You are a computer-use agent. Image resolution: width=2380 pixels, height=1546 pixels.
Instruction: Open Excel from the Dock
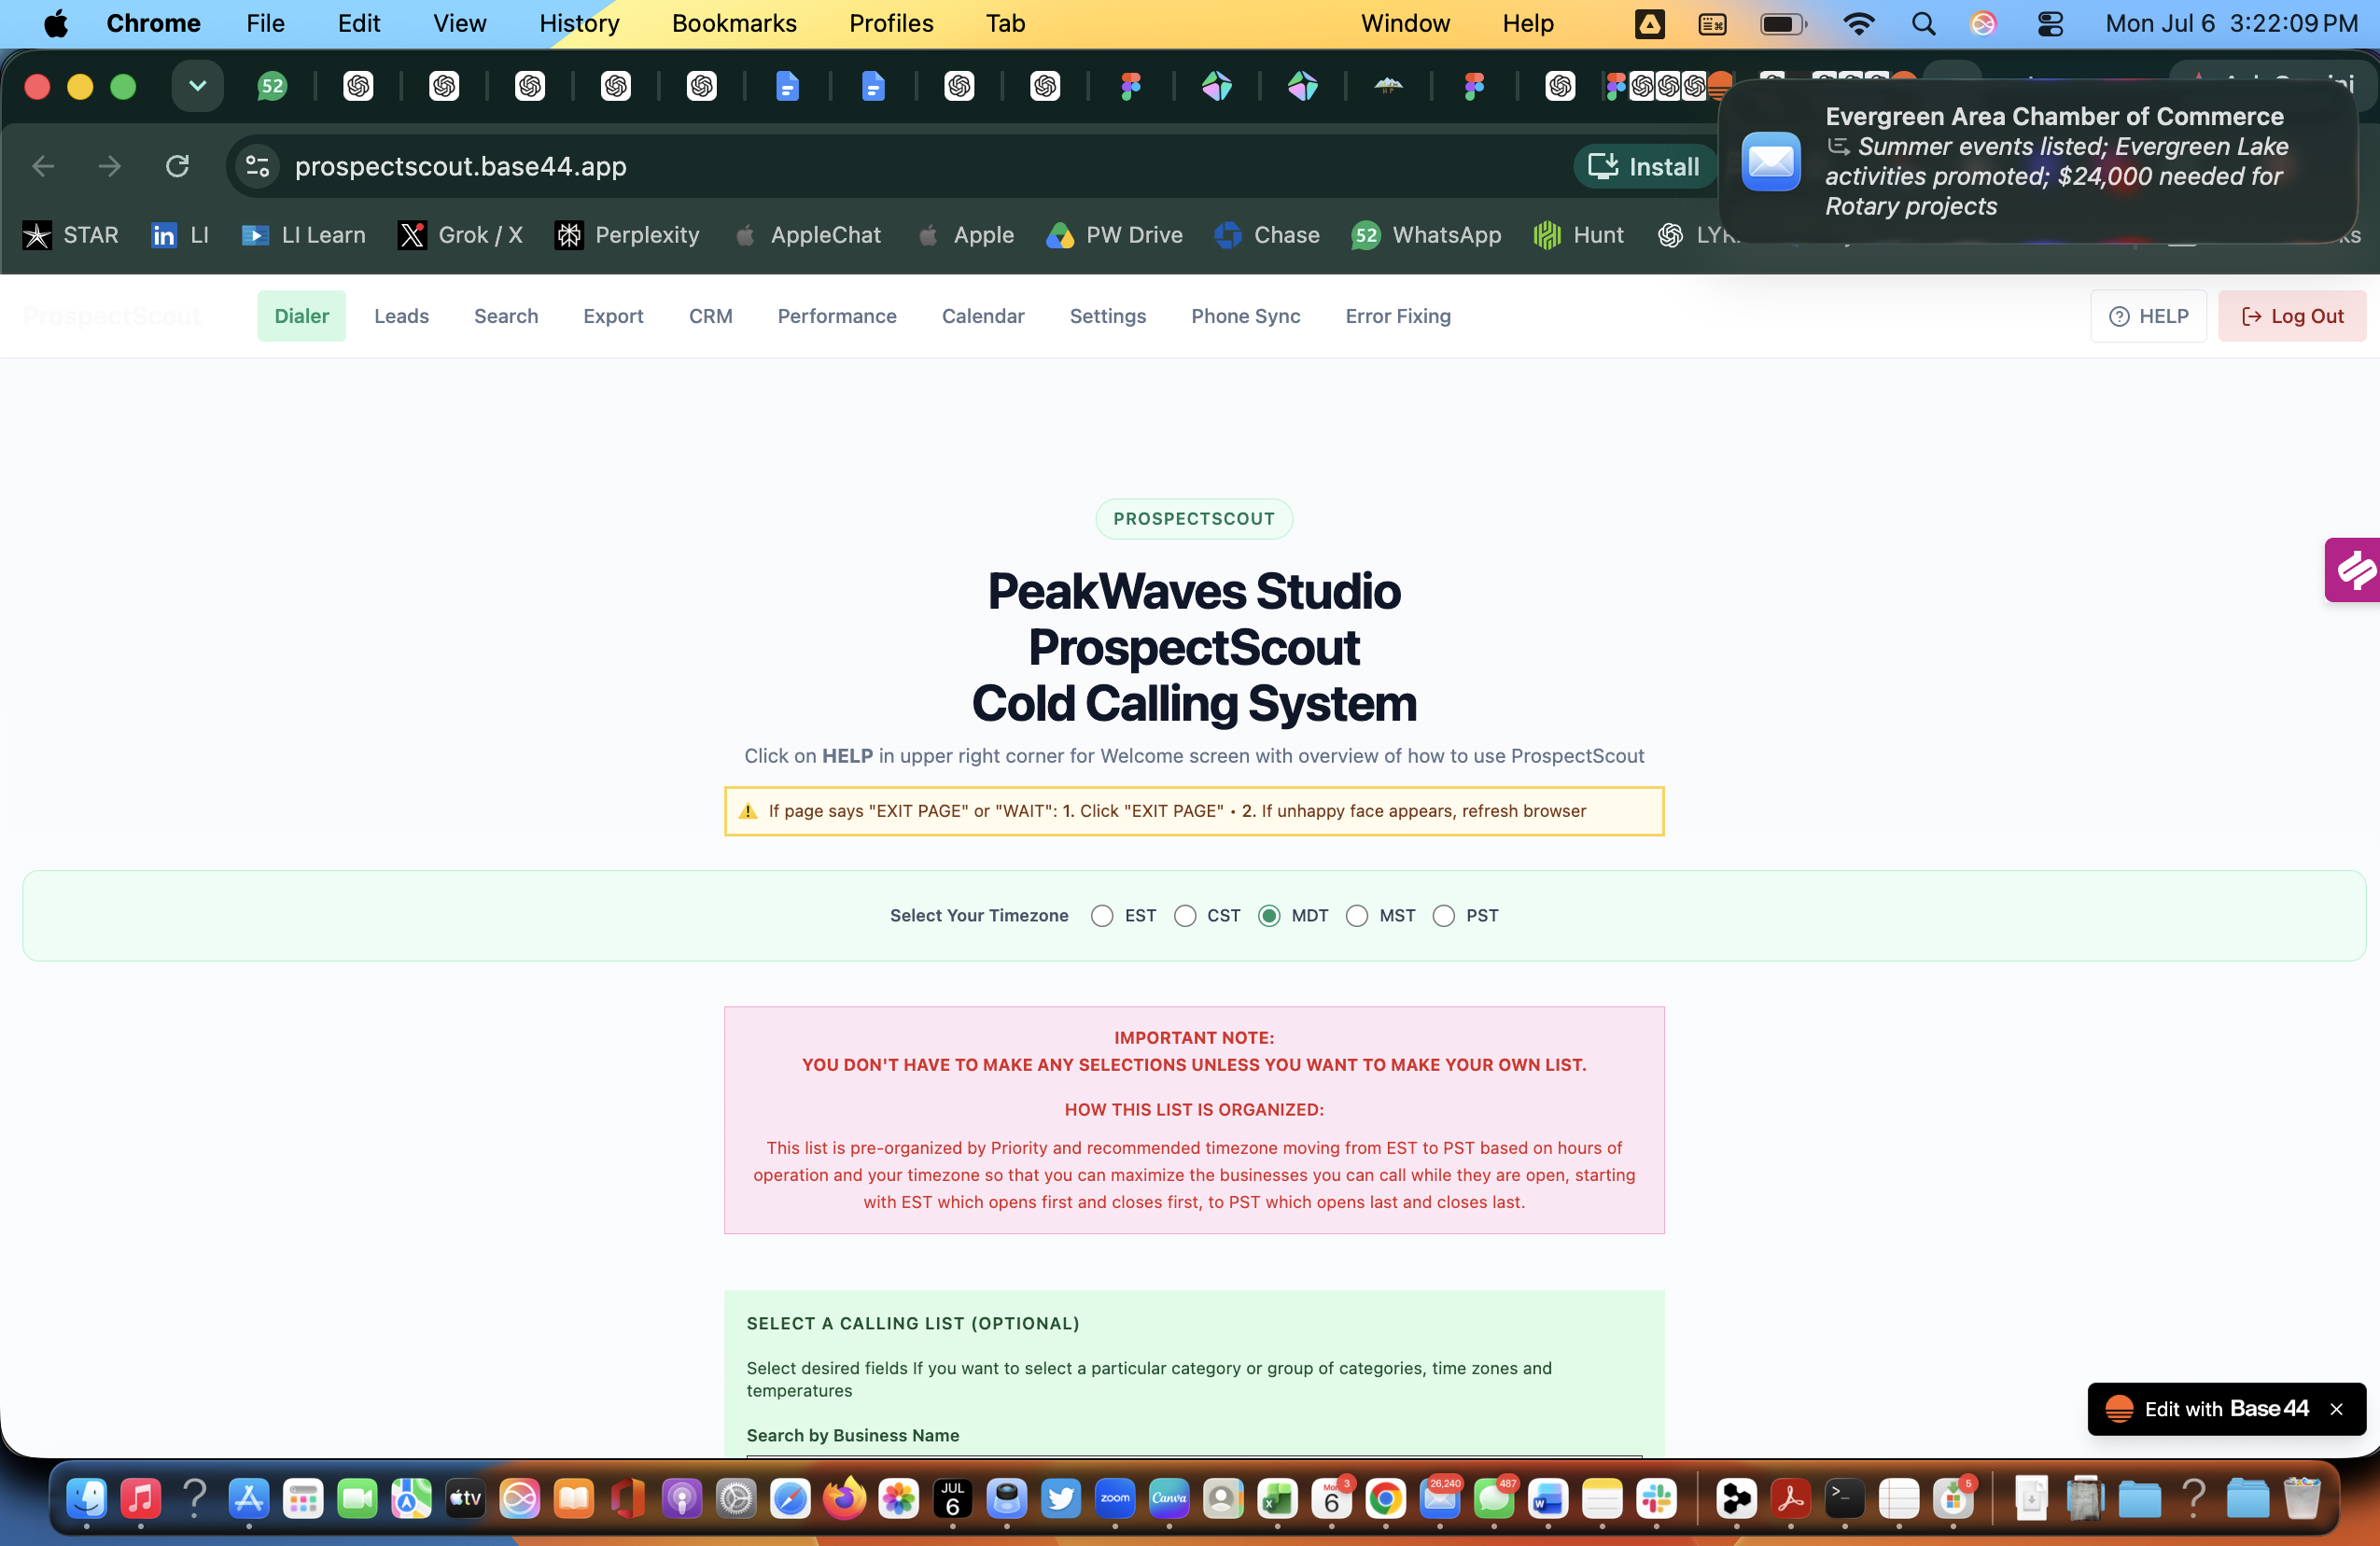point(1277,1498)
